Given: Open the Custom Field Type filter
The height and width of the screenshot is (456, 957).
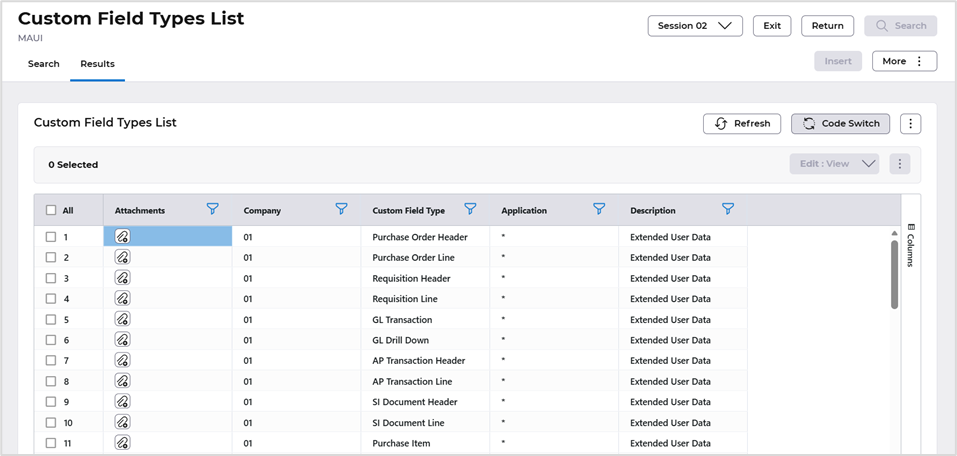Looking at the screenshot, I should pos(470,209).
